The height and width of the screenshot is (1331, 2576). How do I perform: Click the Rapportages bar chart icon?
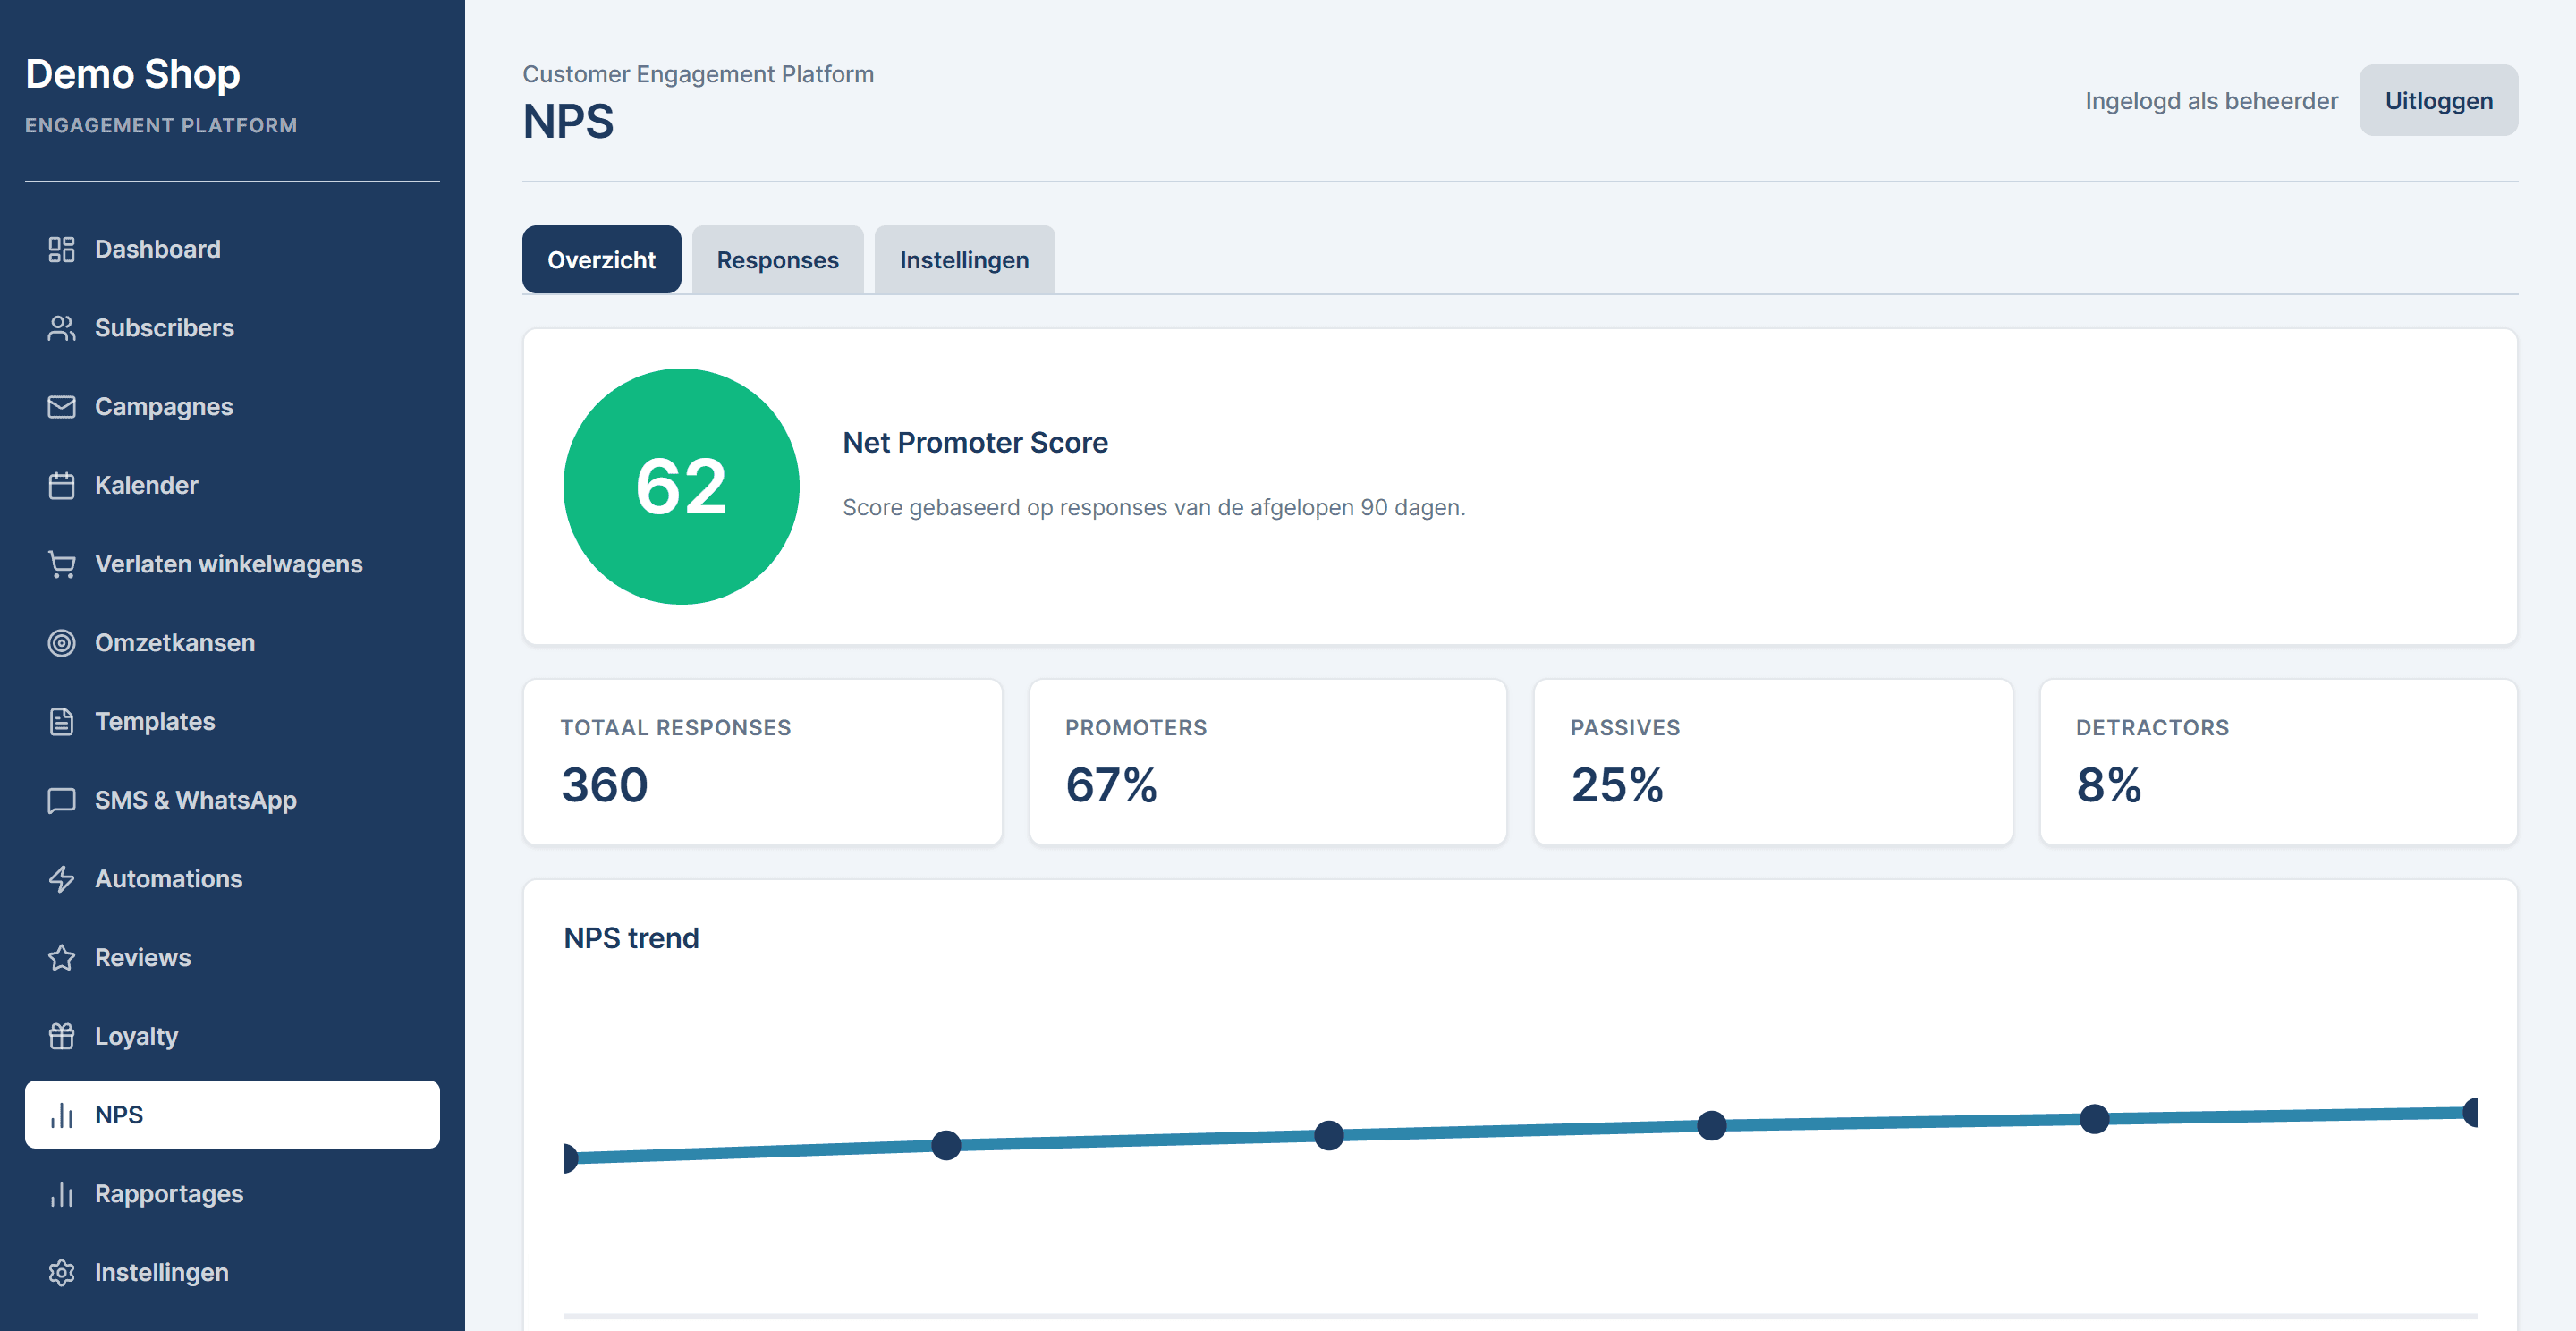coord(61,1194)
